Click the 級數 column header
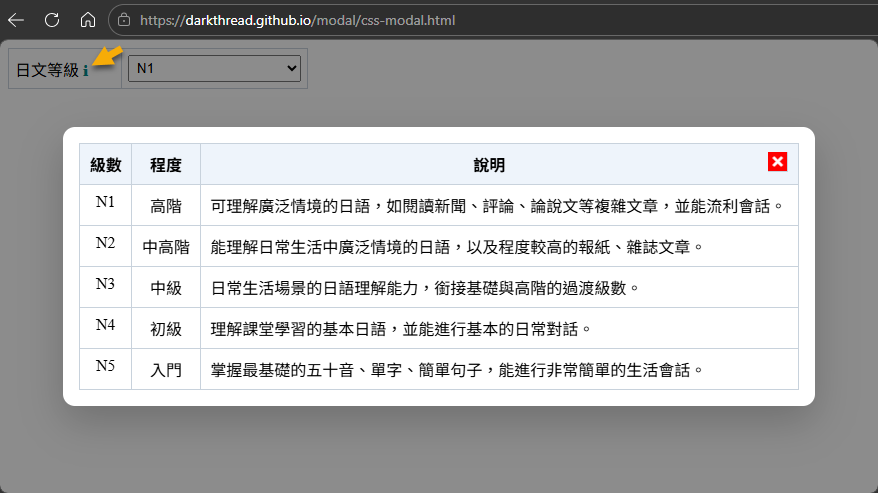The height and width of the screenshot is (493, 878). pyautogui.click(x=106, y=164)
